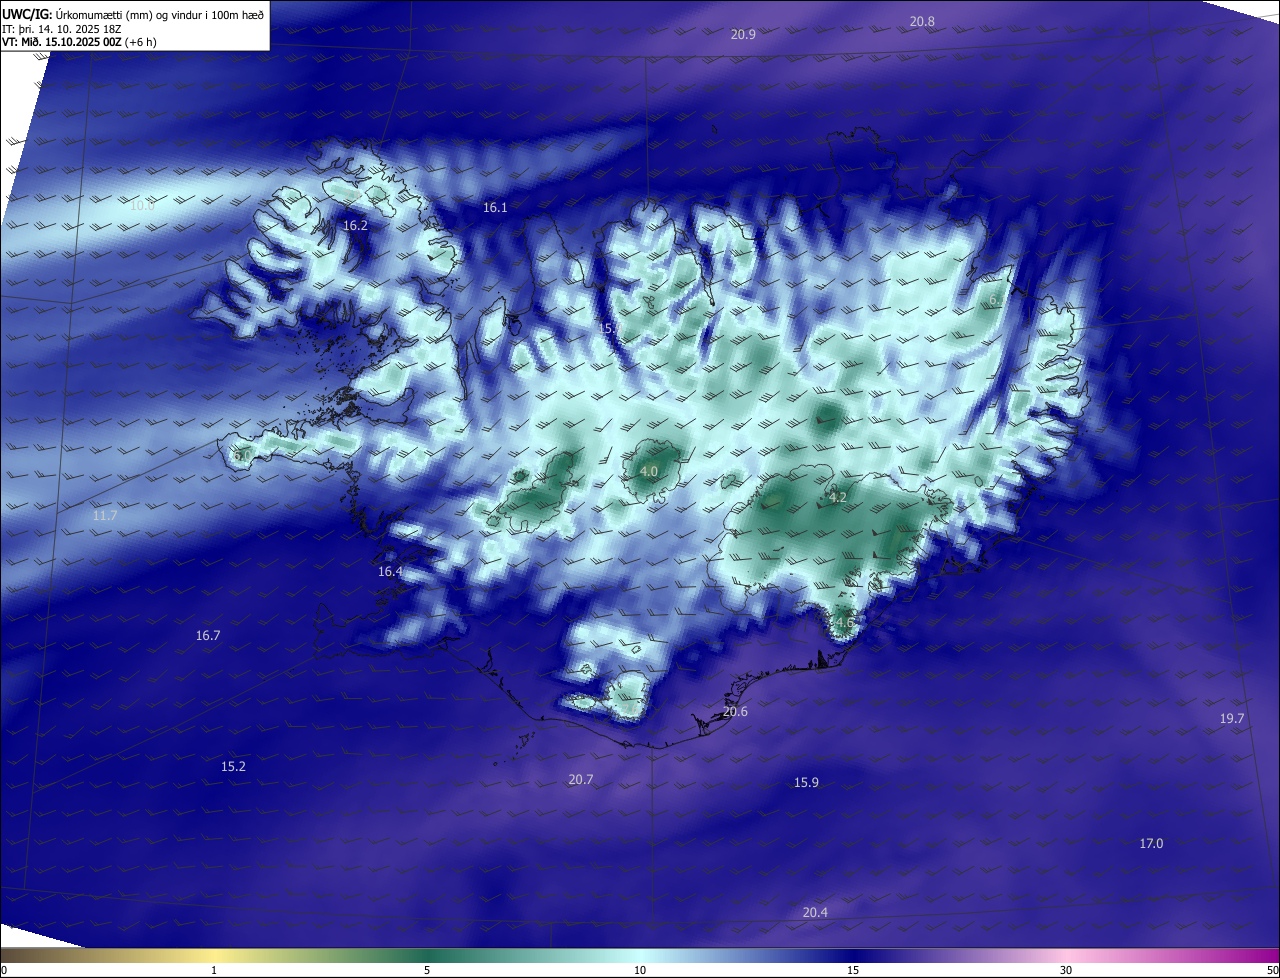Click the UWC/IG title line in header box
Screen dimensions: 1280x978
click(133, 15)
